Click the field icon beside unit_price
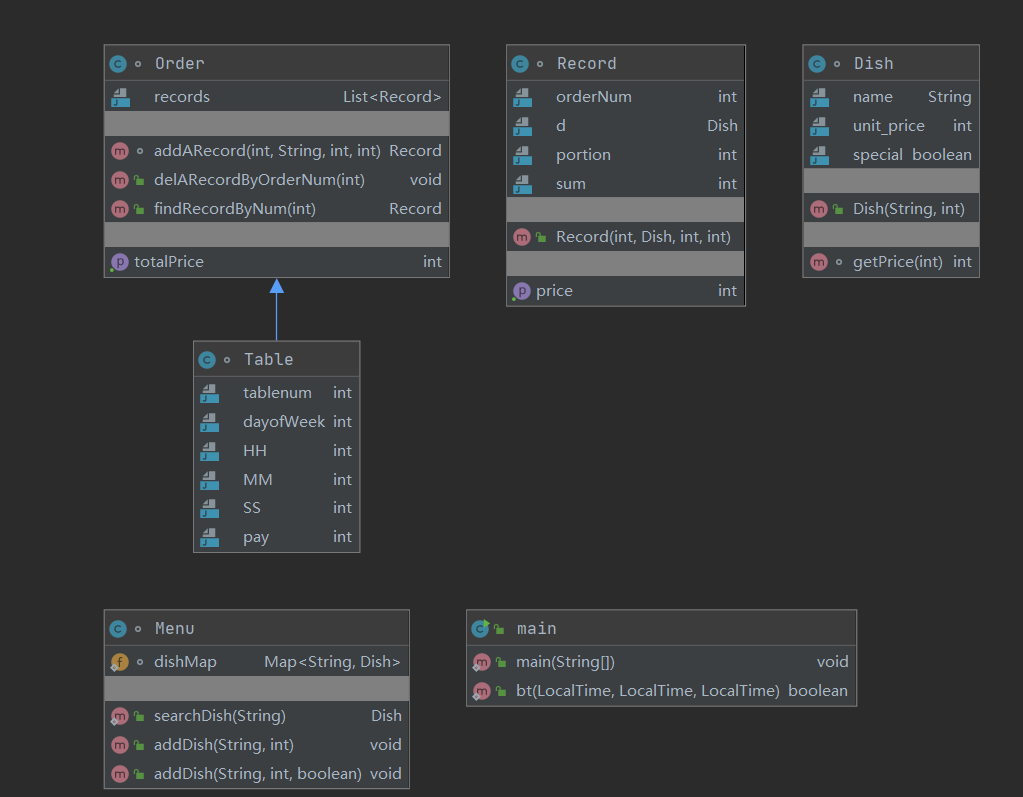Viewport: 1023px width, 797px height. click(819, 126)
